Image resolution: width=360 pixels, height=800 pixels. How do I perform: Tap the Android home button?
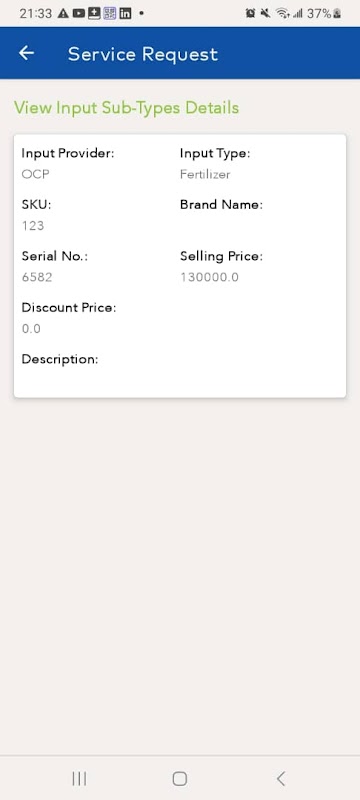point(179,778)
